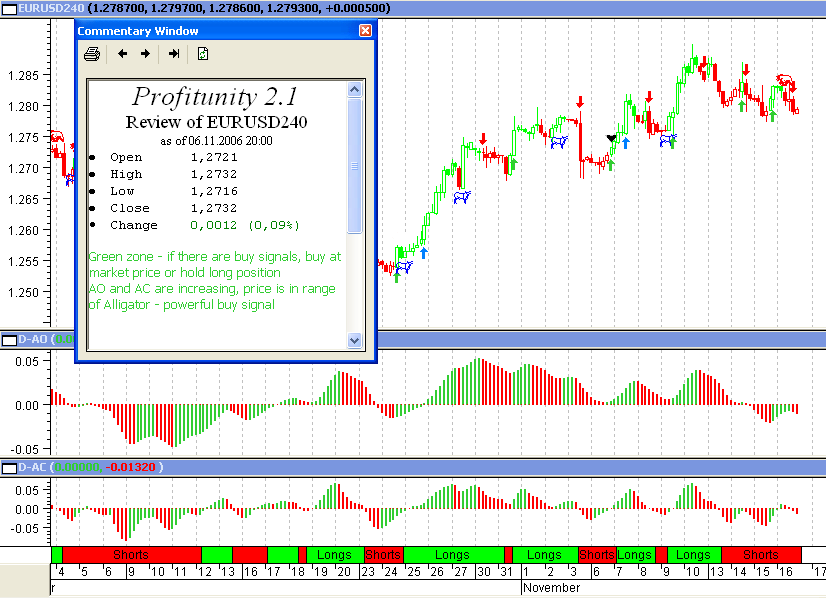Click the commentary vertical scrollbar thumb
The image size is (826, 598).
point(355,165)
